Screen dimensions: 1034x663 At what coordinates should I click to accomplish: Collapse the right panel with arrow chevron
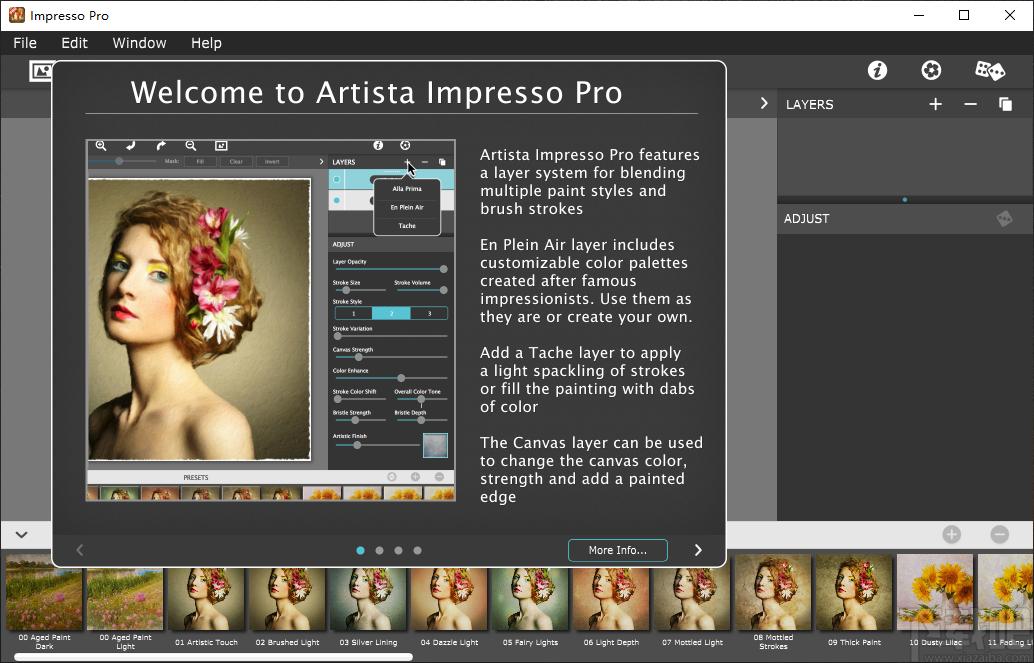click(x=764, y=104)
